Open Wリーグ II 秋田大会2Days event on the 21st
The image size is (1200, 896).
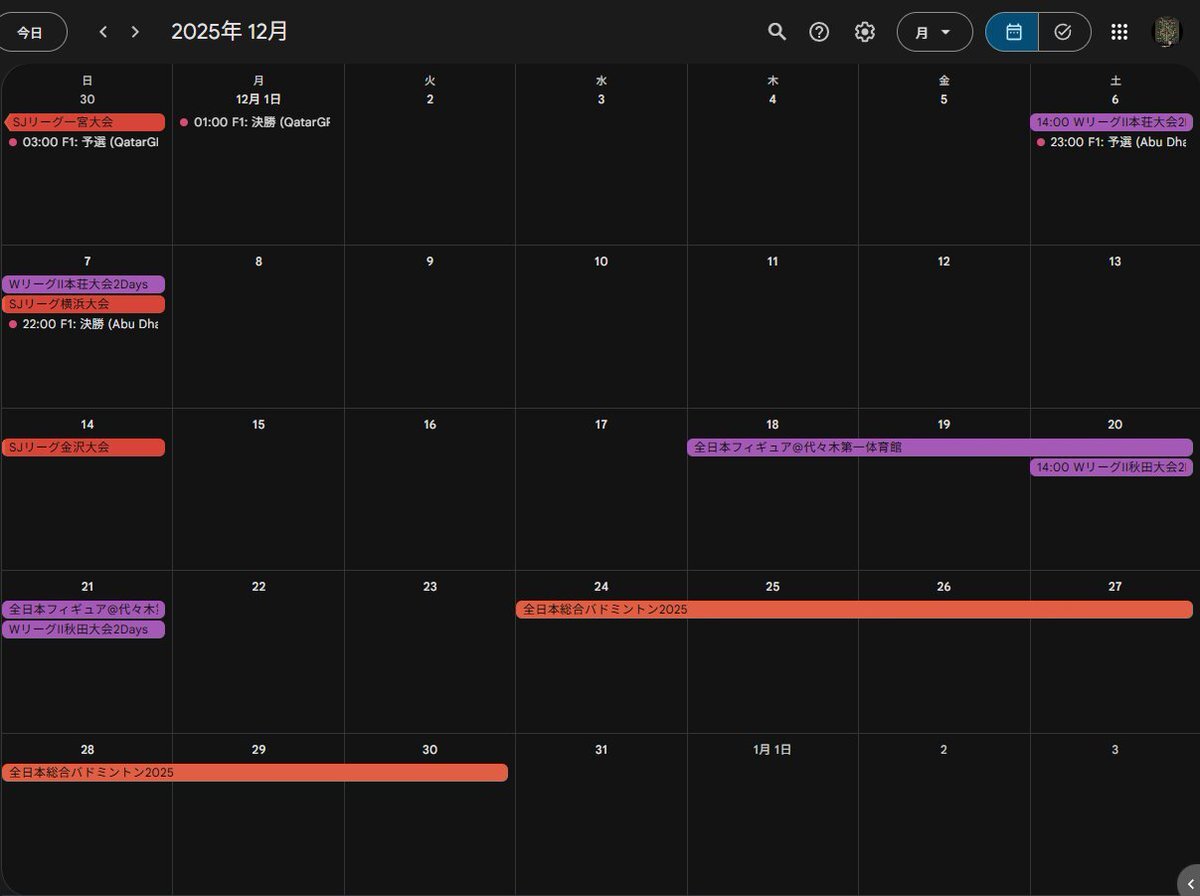pyautogui.click(x=84, y=630)
